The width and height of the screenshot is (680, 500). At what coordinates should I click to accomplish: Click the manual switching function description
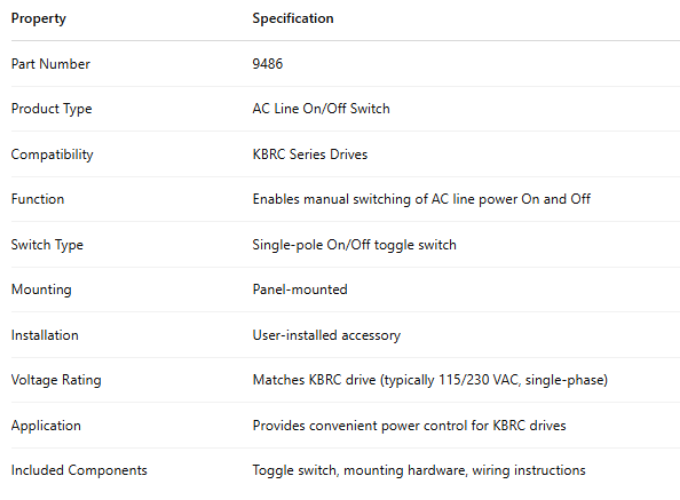421,199
